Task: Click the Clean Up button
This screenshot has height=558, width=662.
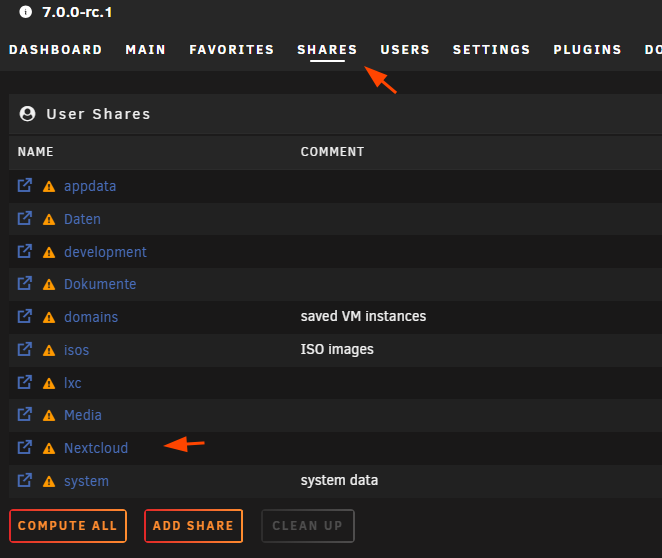Action: click(x=308, y=525)
